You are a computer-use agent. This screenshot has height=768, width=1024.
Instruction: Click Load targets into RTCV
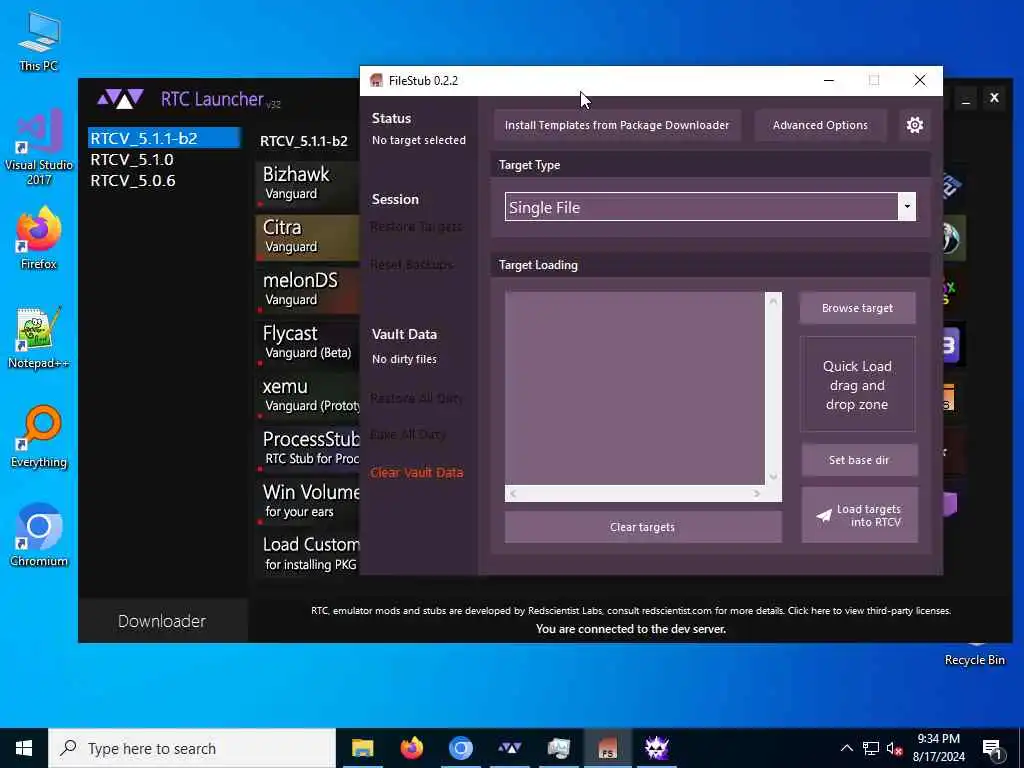click(859, 515)
